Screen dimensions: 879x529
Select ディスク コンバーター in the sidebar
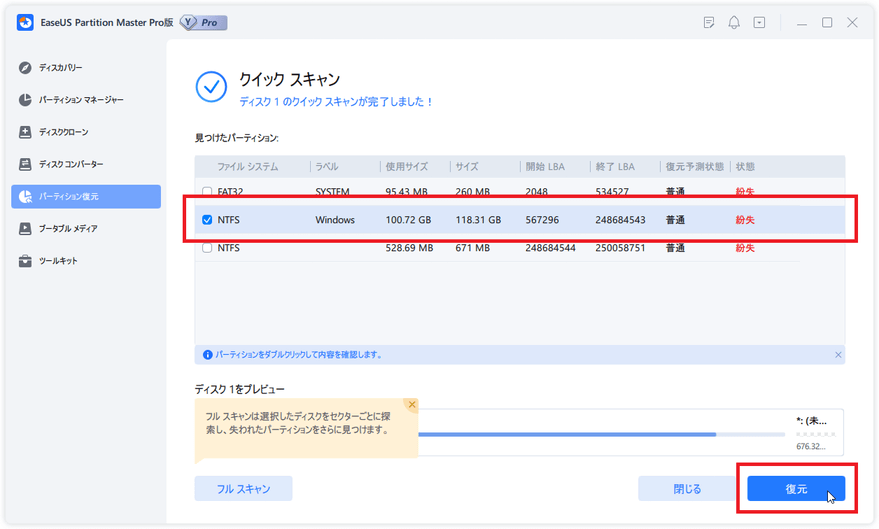coord(70,164)
